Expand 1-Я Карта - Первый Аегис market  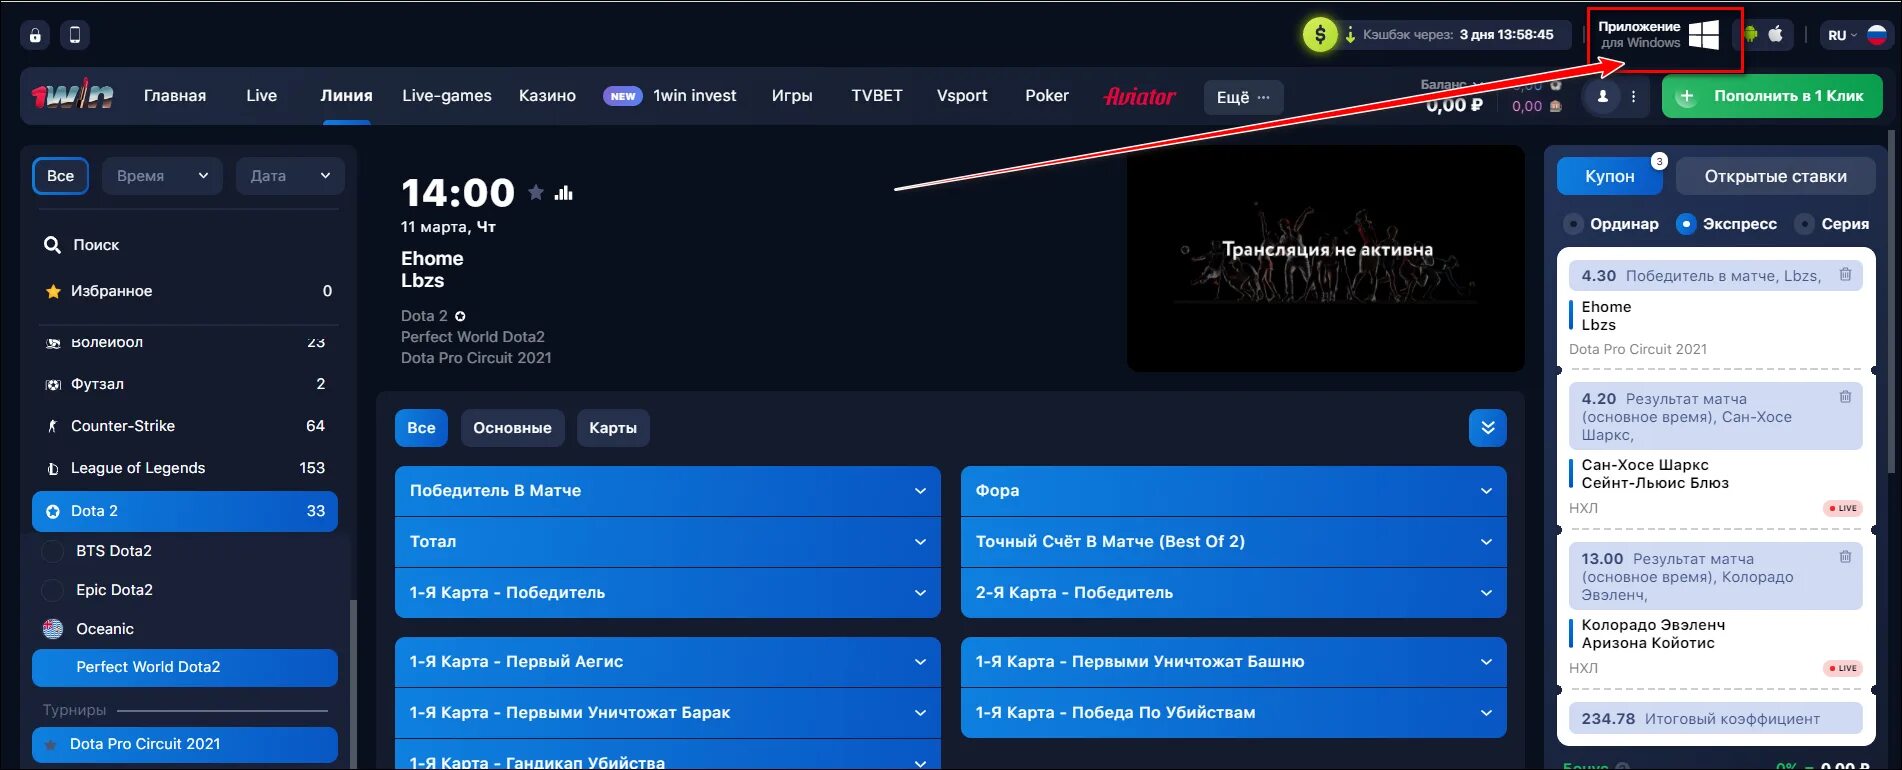(x=668, y=662)
